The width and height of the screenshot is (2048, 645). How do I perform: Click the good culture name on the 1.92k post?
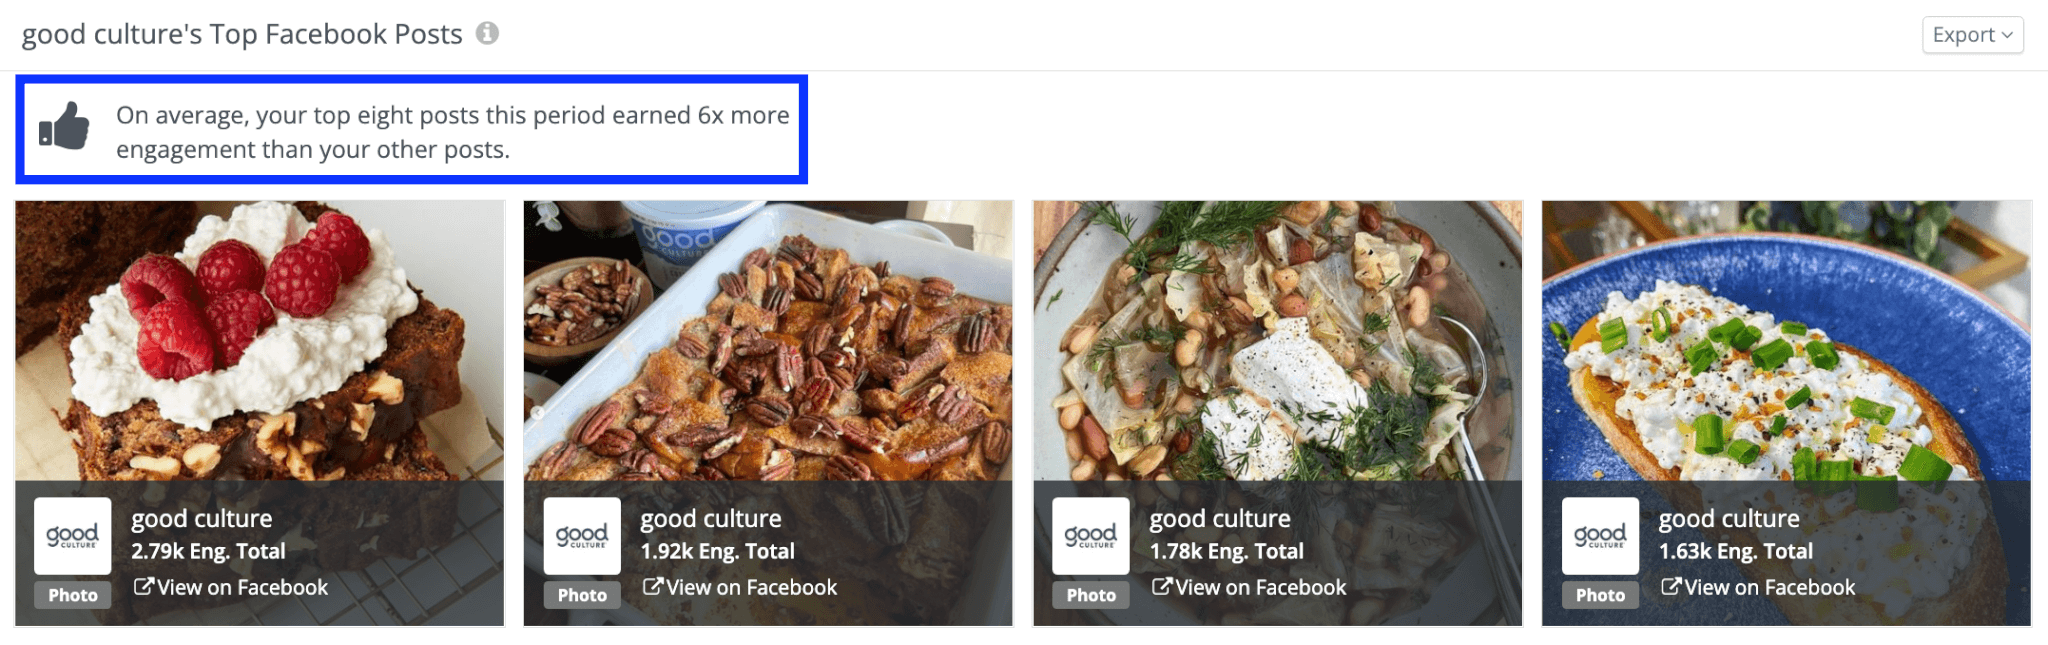pyautogui.click(x=711, y=518)
